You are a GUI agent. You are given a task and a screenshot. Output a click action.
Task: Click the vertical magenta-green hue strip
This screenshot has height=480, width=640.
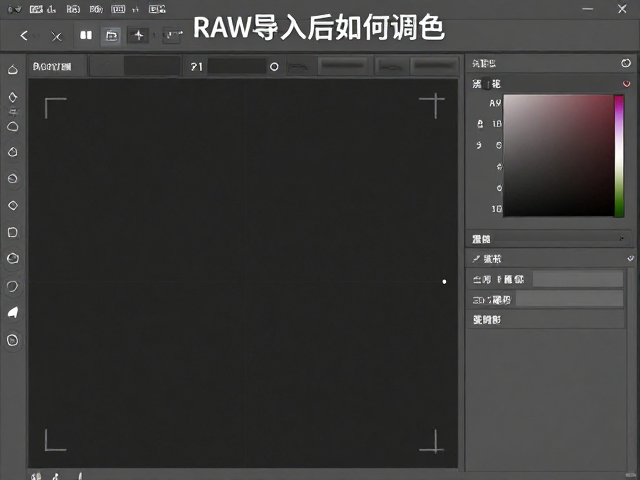(x=619, y=156)
